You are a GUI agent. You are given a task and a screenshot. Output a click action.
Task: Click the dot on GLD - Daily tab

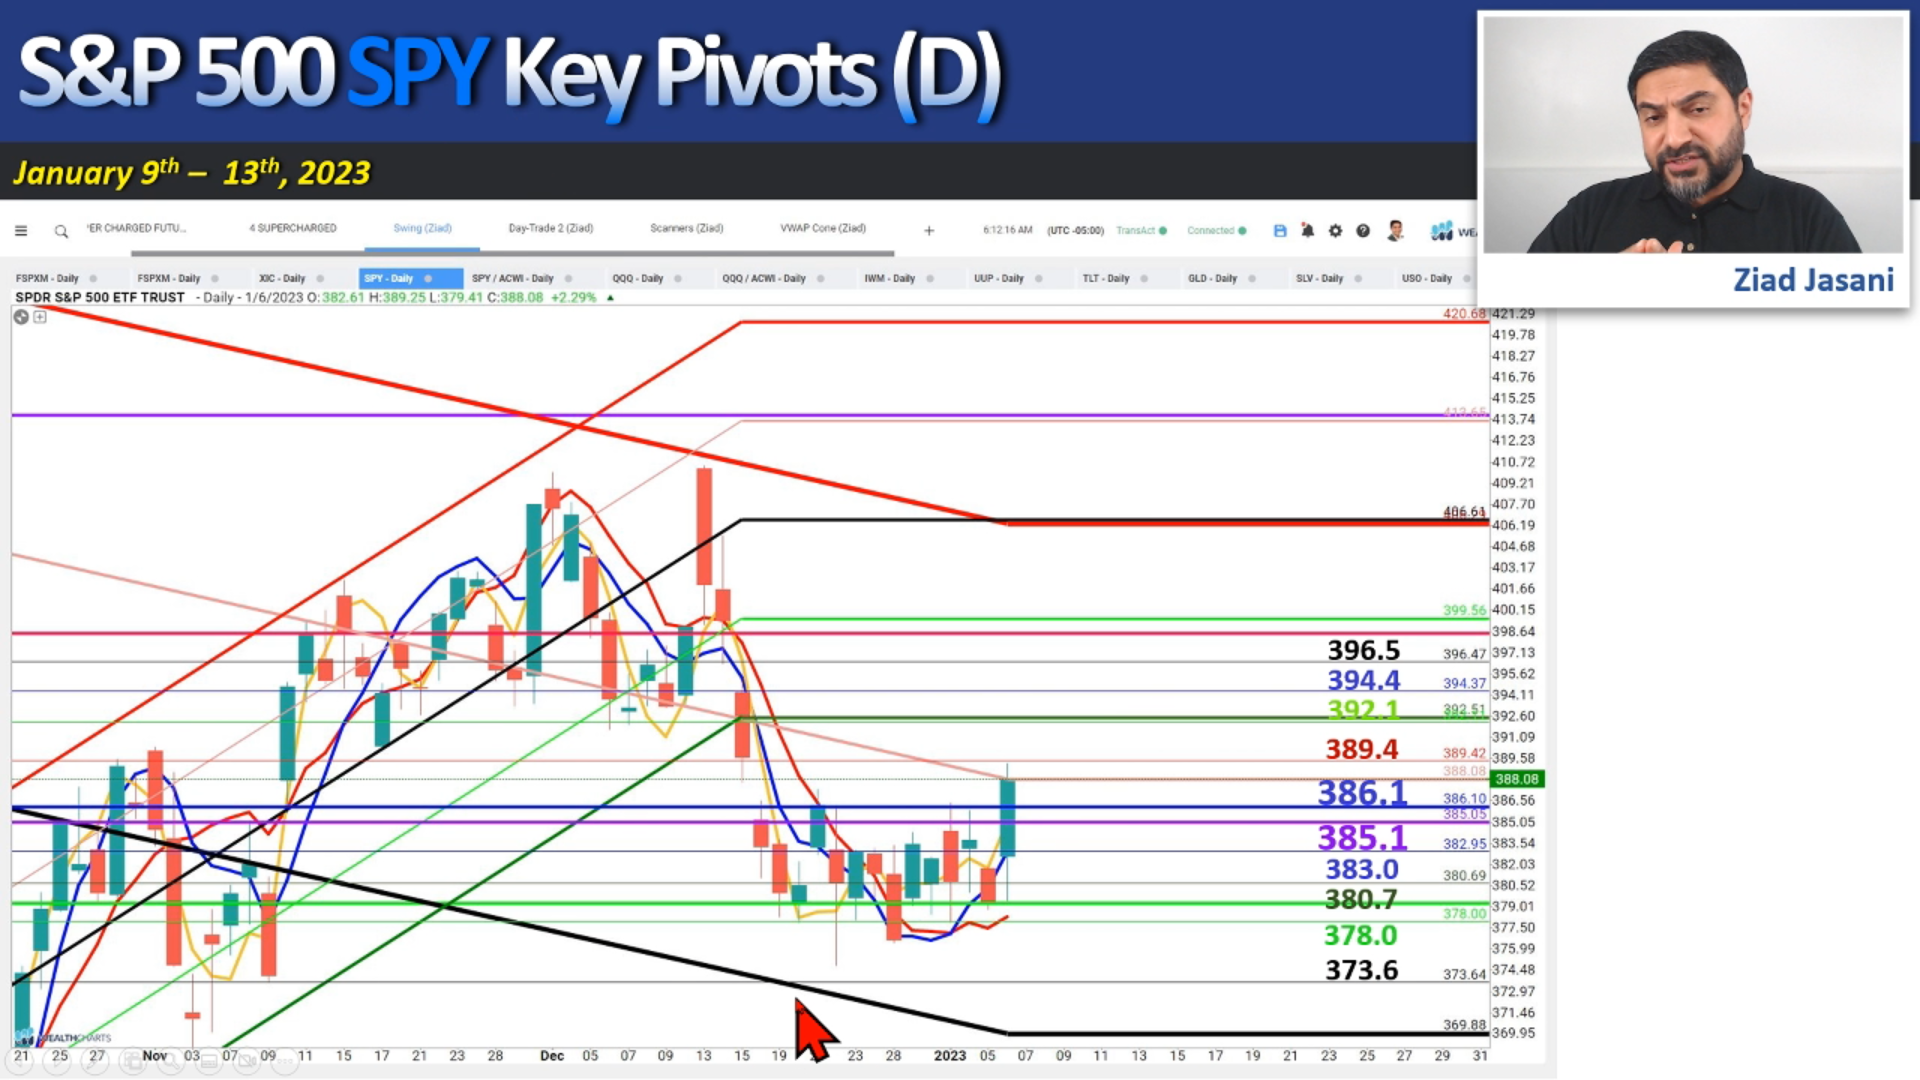[x=1252, y=279]
